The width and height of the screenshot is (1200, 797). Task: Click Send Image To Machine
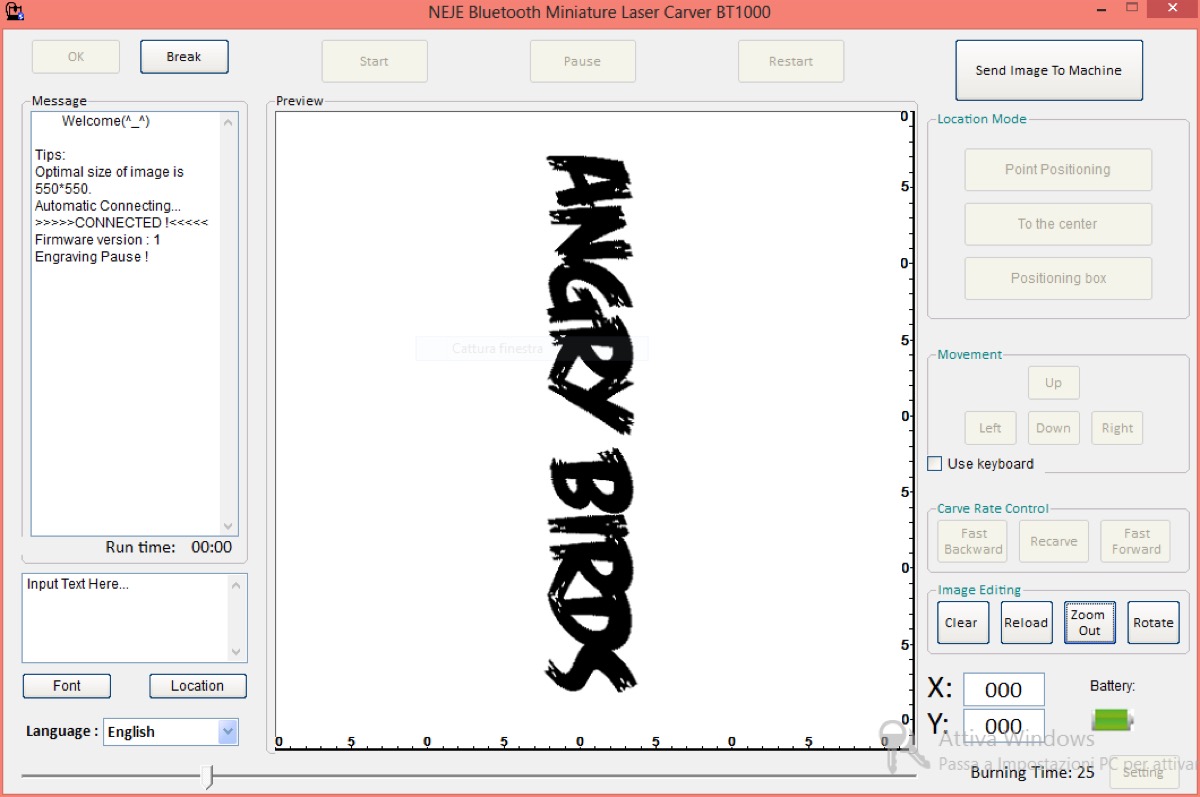coord(1049,70)
